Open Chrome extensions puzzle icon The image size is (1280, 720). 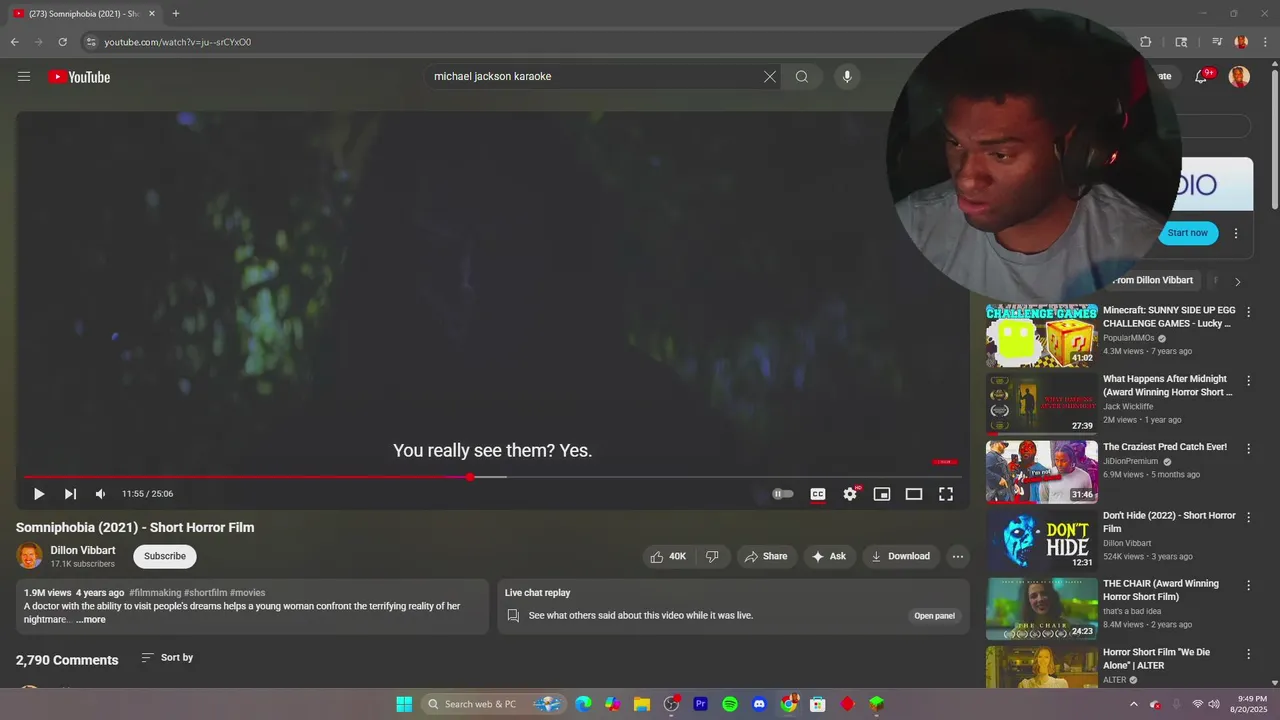1146,42
